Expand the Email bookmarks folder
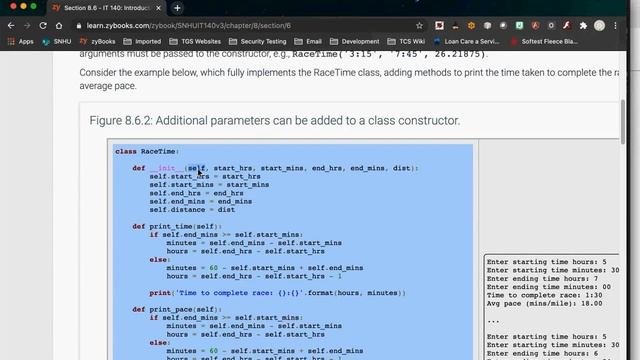640x360 pixels. point(308,41)
